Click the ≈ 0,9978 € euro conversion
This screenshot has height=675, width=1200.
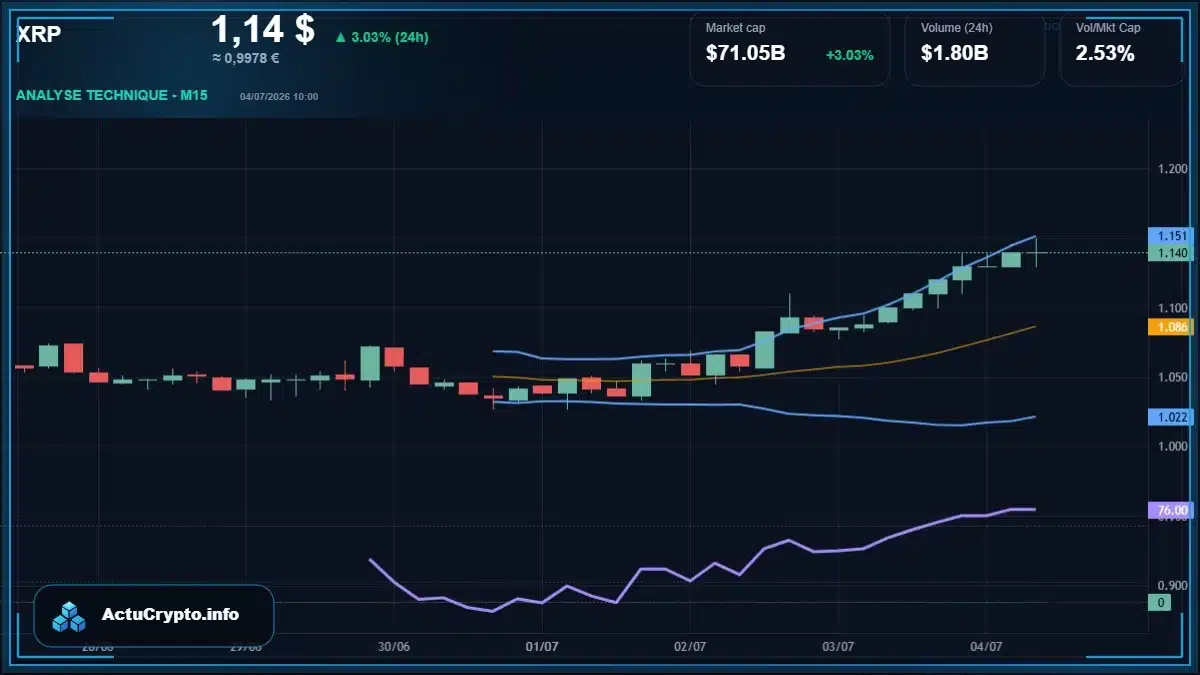pos(246,58)
